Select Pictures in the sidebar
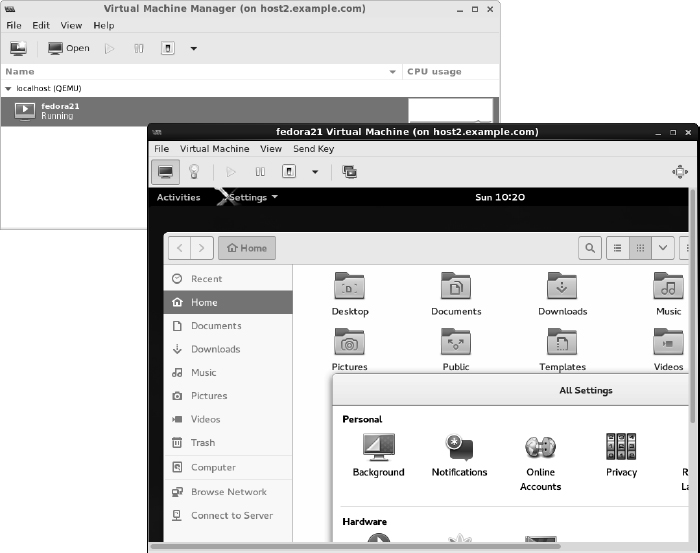 click(x=228, y=396)
